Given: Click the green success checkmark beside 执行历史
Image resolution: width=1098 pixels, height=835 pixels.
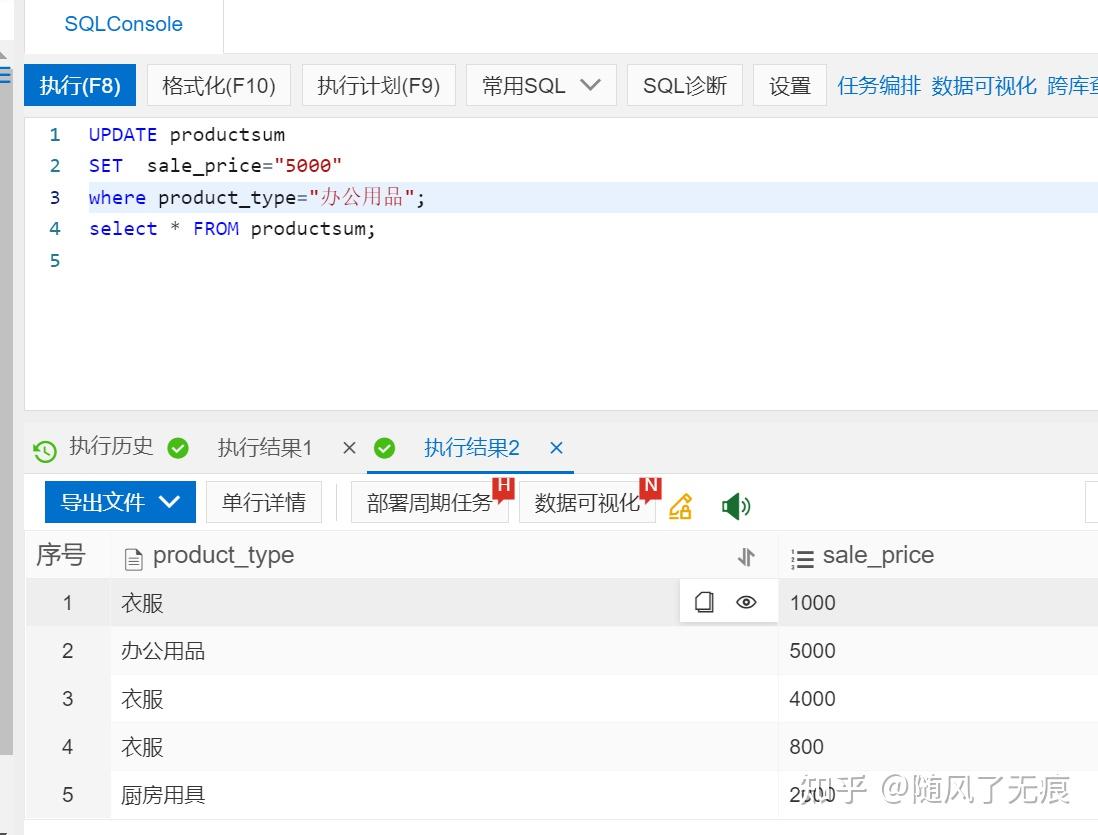Looking at the screenshot, I should pyautogui.click(x=178, y=448).
